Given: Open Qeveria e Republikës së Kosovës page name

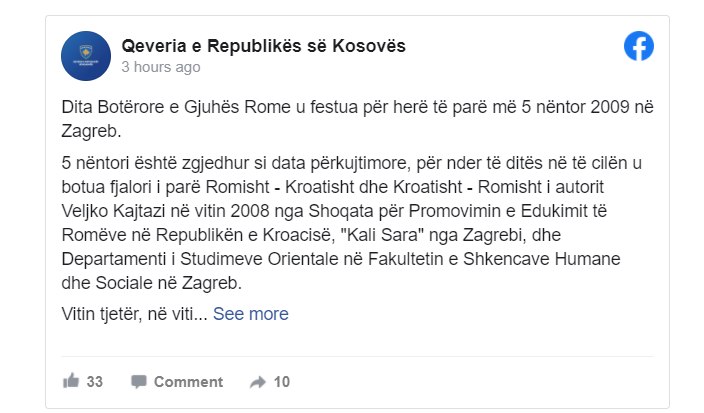Looking at the screenshot, I should tap(263, 46).
